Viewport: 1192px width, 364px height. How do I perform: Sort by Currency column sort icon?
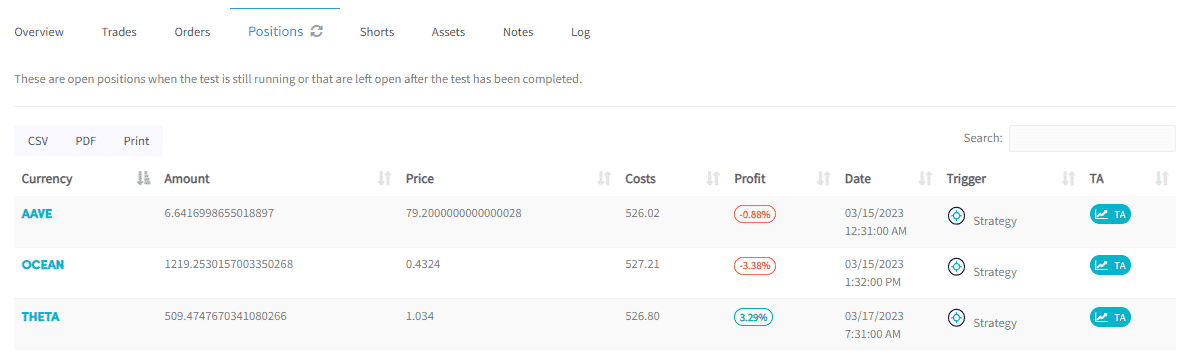pyautogui.click(x=144, y=179)
